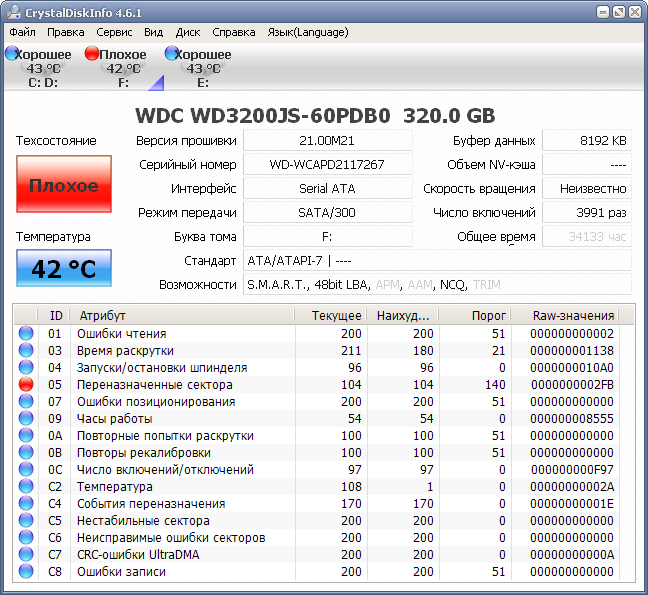
Task: Click the Текущее column header
Action: coord(331,315)
